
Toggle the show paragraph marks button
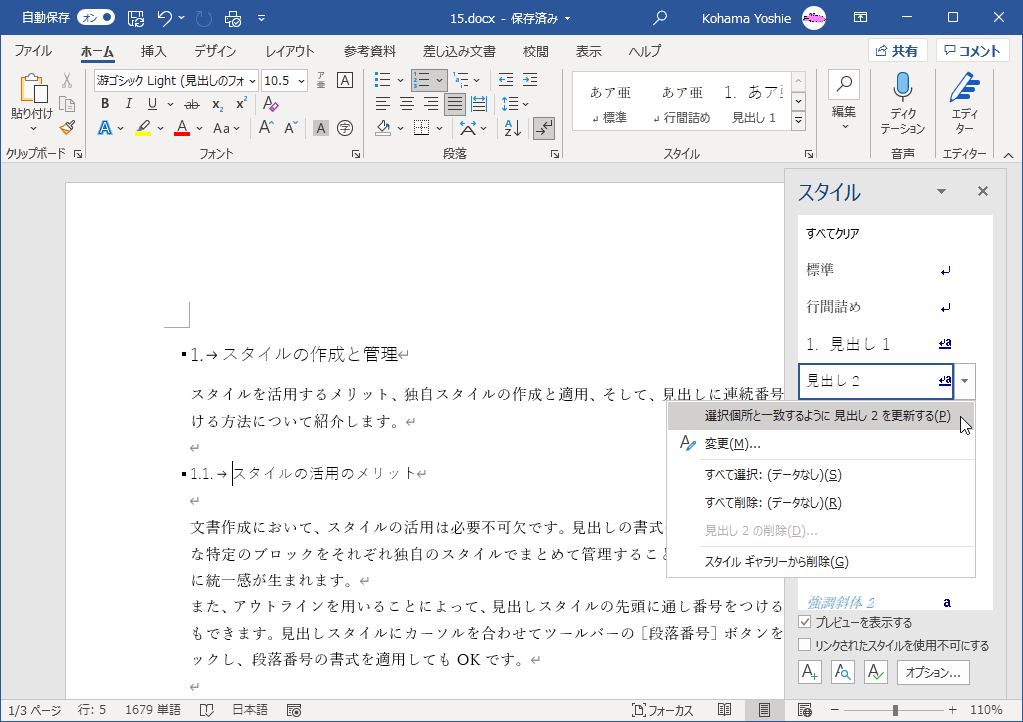click(544, 127)
